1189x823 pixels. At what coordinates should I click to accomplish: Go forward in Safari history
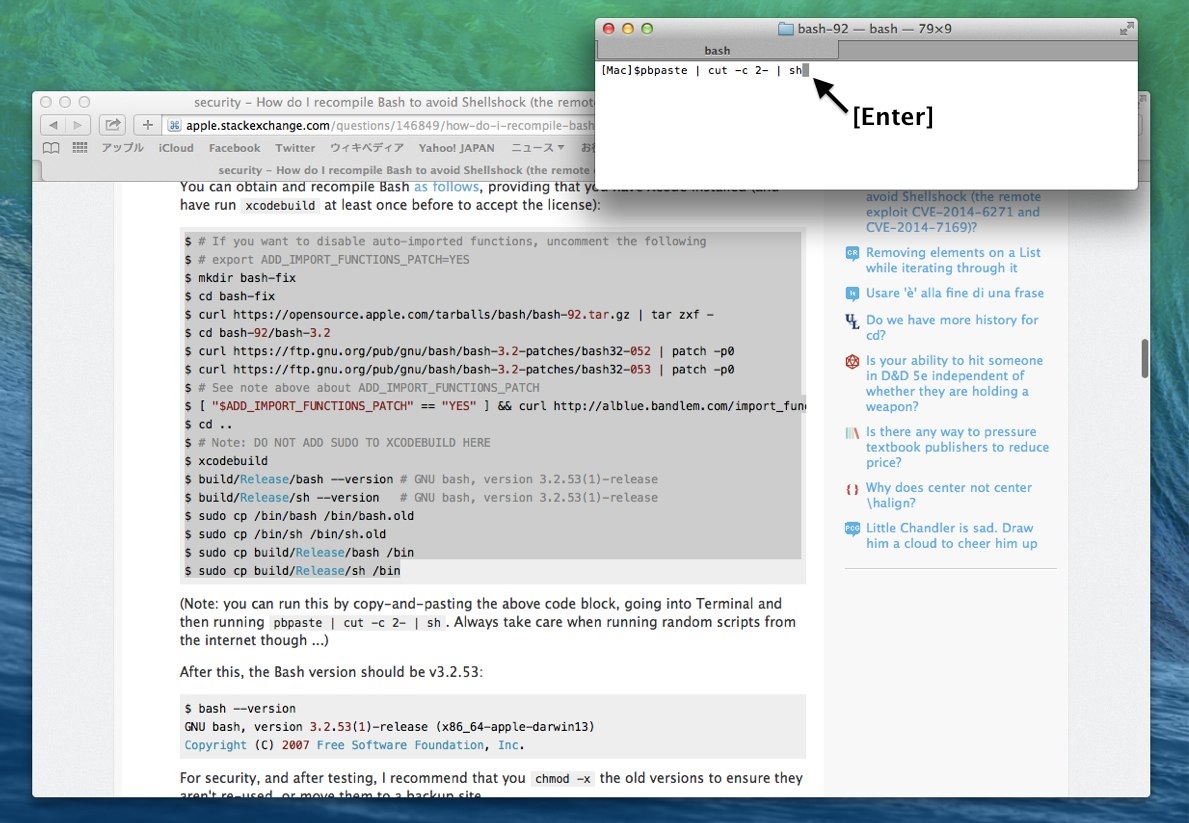click(x=77, y=124)
